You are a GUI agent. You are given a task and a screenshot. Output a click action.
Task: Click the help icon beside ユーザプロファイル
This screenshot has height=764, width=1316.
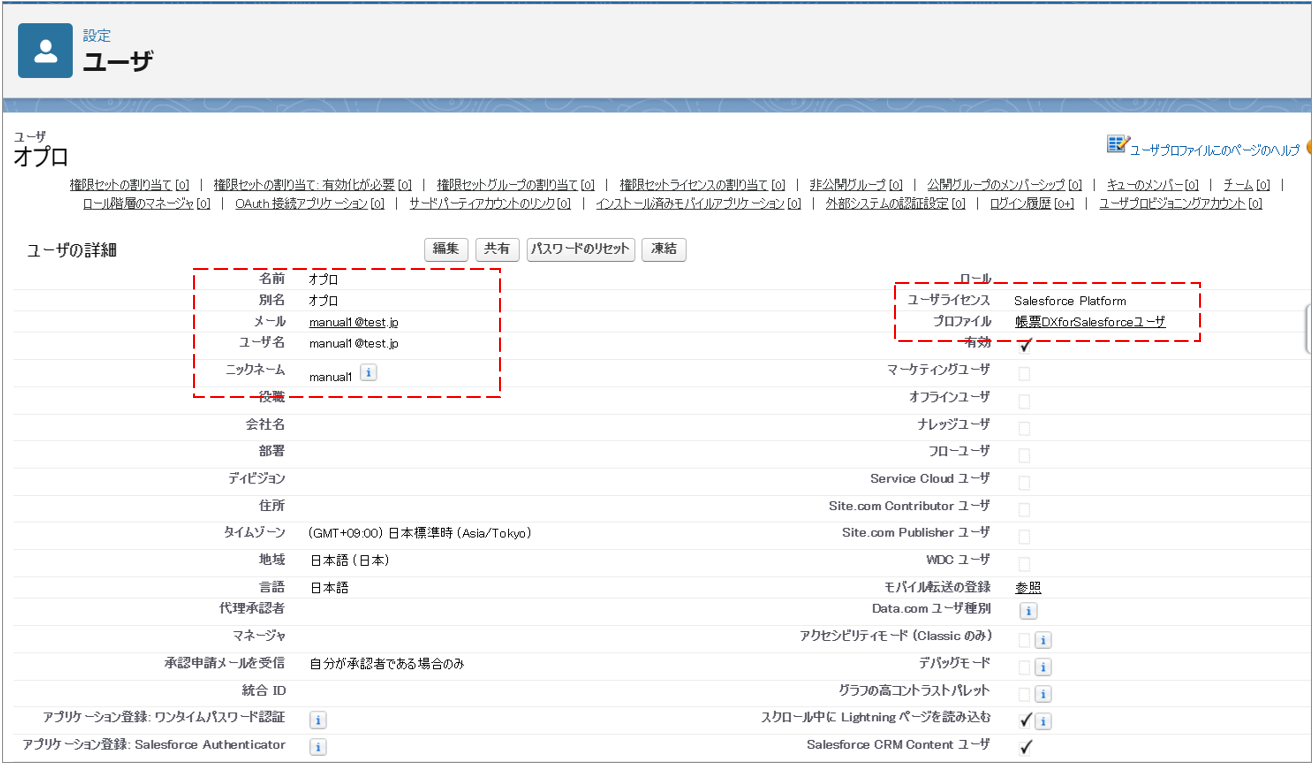[x=1117, y=145]
